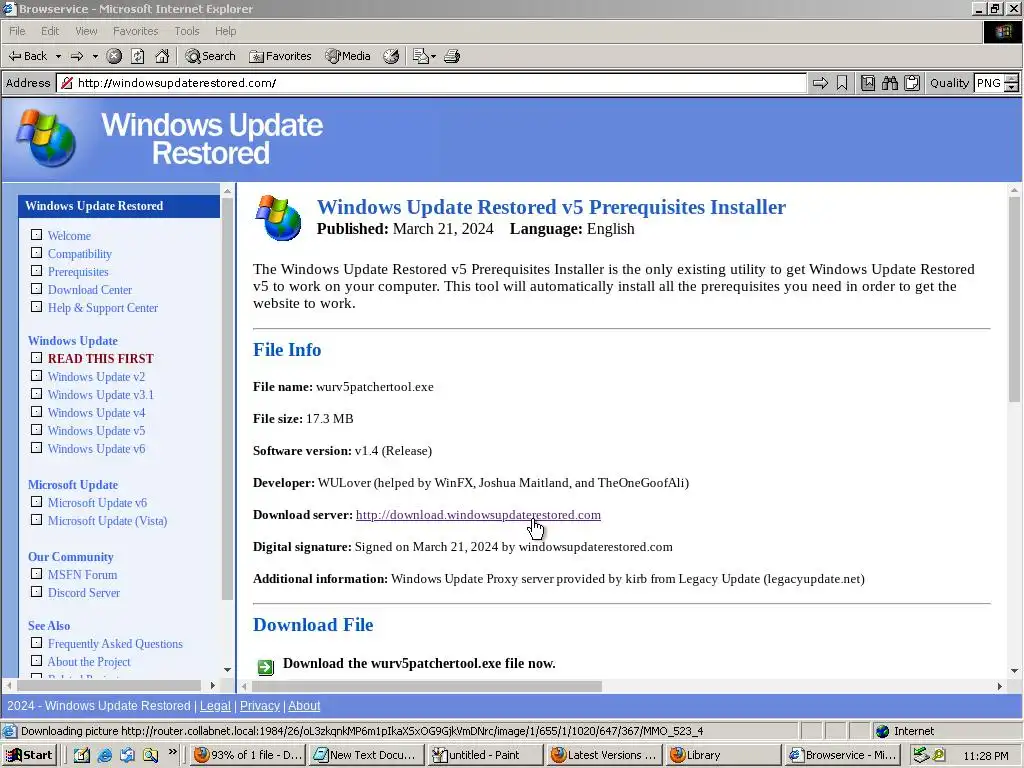This screenshot has height=768, width=1024.
Task: Open the Prerequisites sidebar link
Action: (78, 272)
